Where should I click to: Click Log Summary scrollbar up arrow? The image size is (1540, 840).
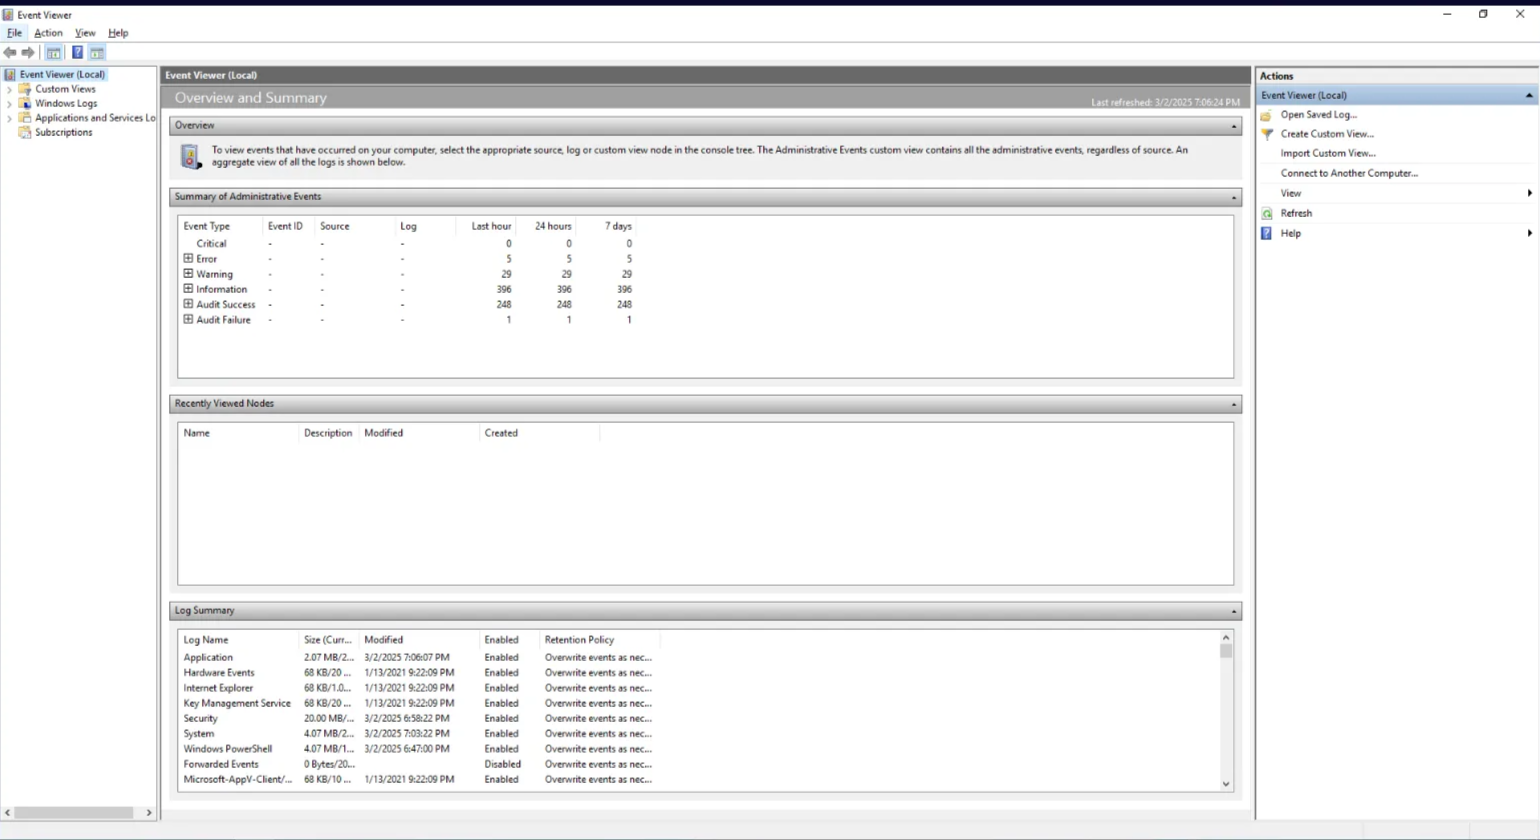pos(1226,638)
